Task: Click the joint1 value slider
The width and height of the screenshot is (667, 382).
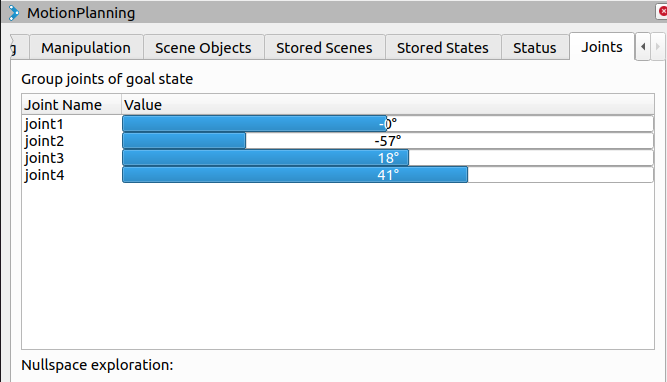Action: click(x=388, y=124)
